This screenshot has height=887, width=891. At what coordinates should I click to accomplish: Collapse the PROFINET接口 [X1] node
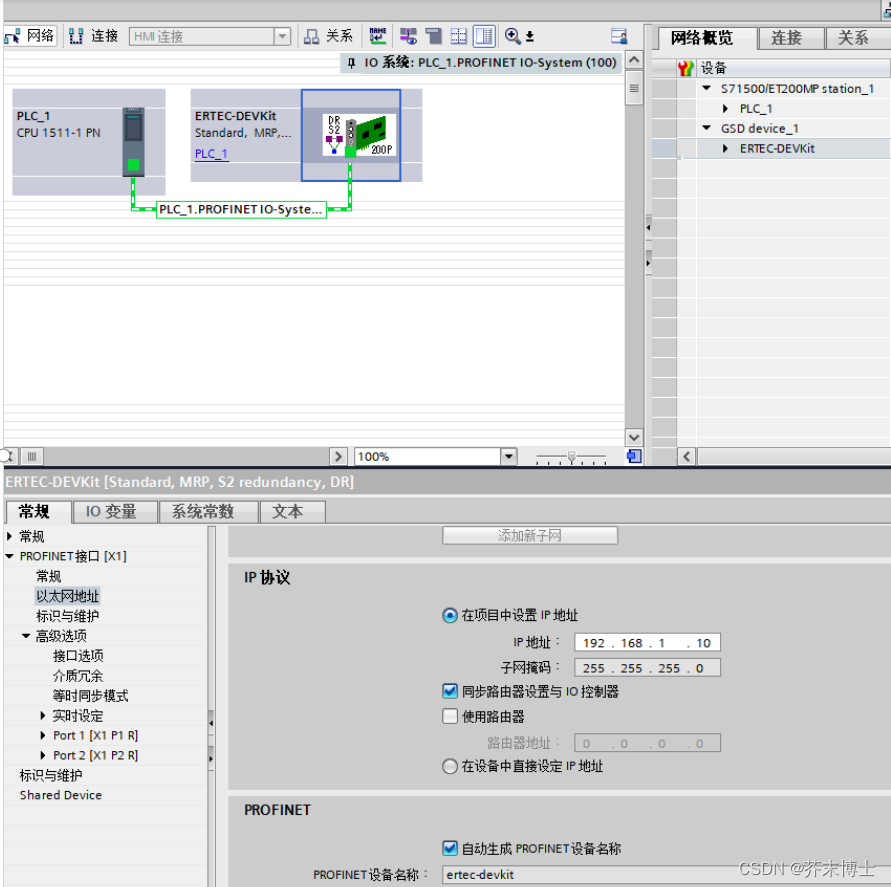tap(10, 556)
